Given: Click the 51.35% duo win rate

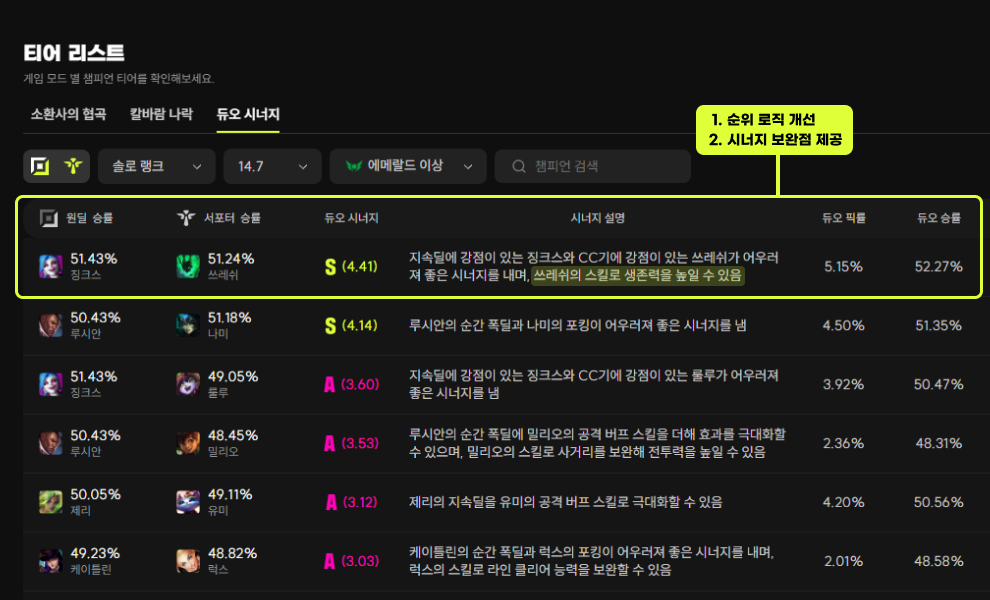Looking at the screenshot, I should [x=939, y=325].
